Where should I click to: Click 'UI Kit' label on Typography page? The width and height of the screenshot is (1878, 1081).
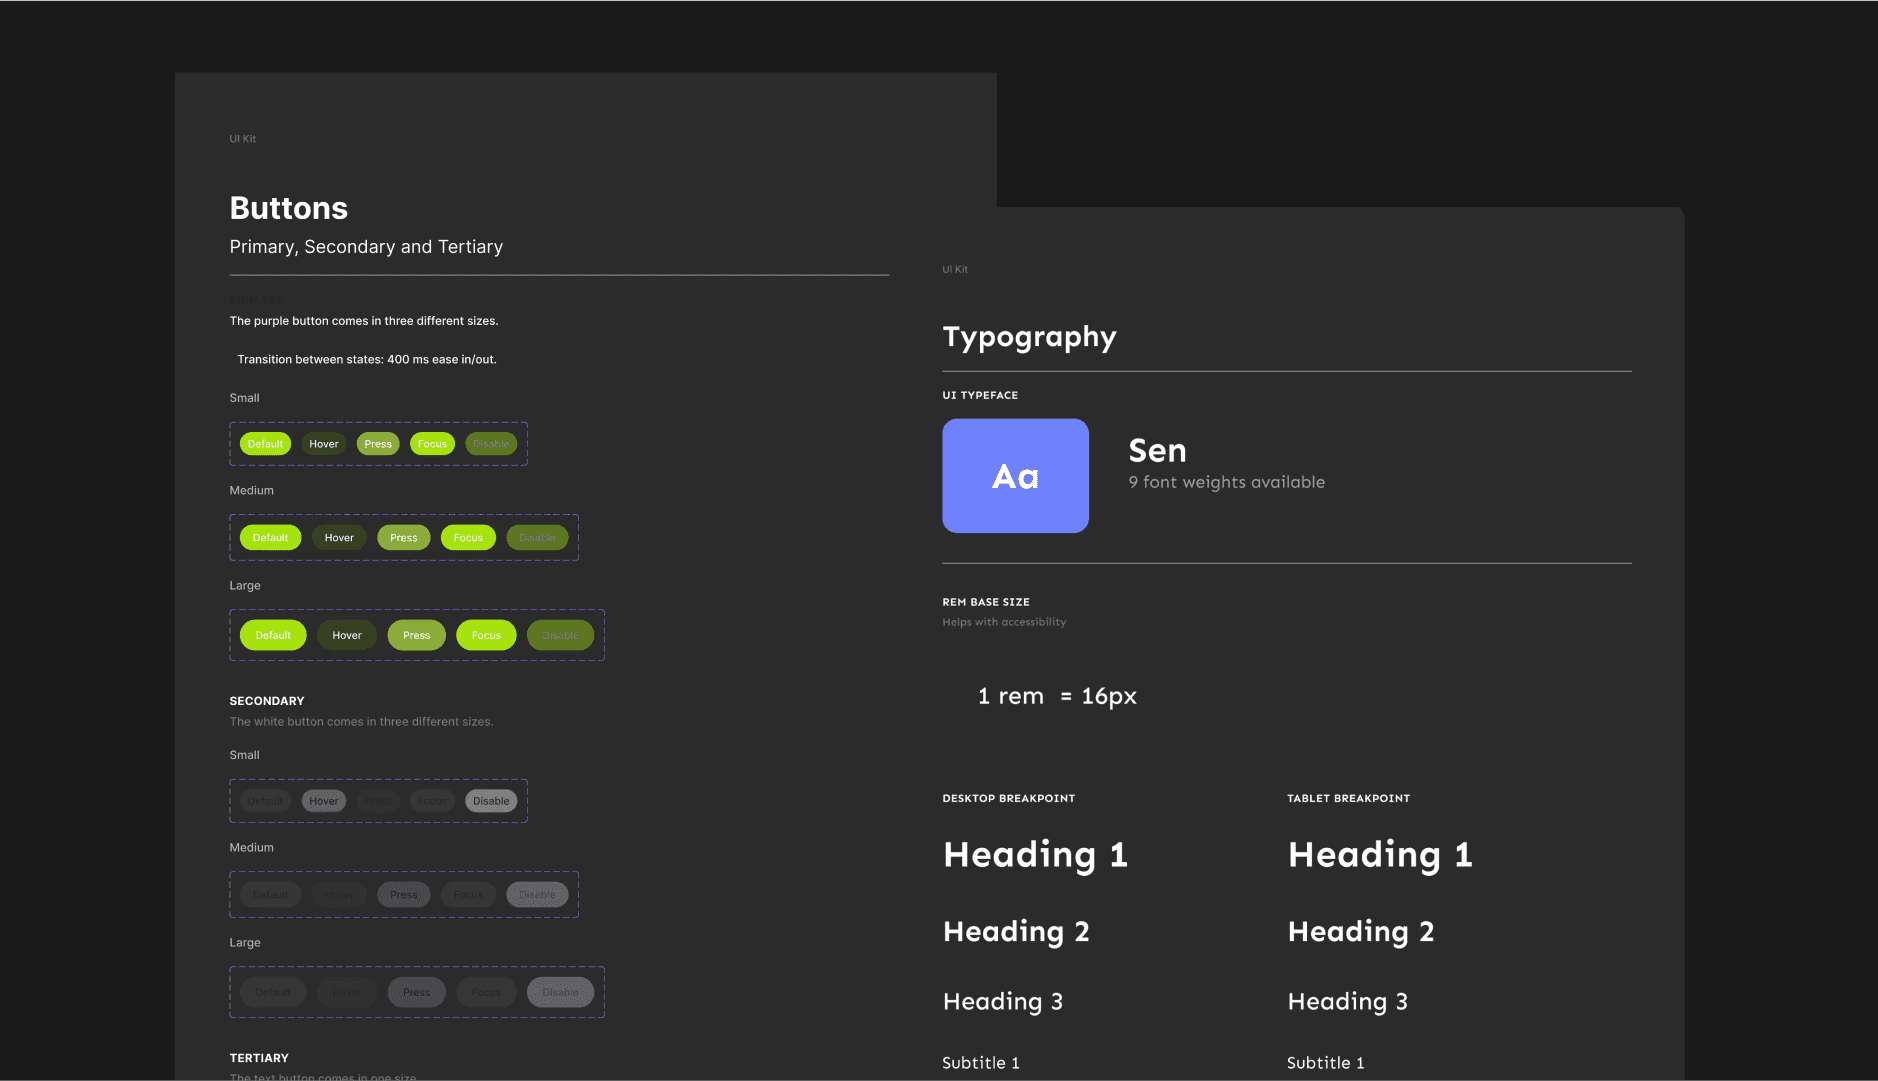[x=955, y=269]
